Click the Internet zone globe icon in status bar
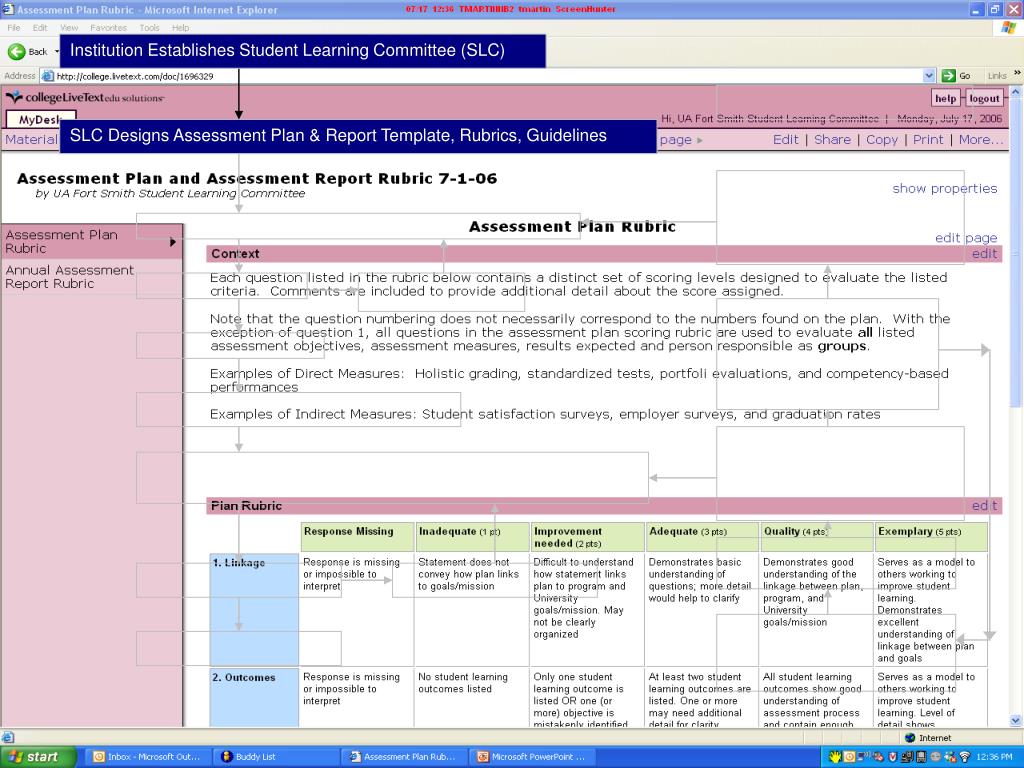The width and height of the screenshot is (1024, 768). pyautogui.click(x=910, y=738)
